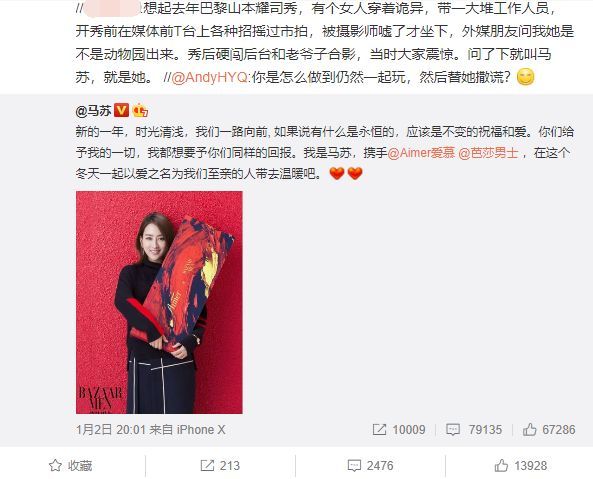Screen dimensions: 593x479
Task: Open the @AndyHYQ mention link
Action: (x=210, y=78)
